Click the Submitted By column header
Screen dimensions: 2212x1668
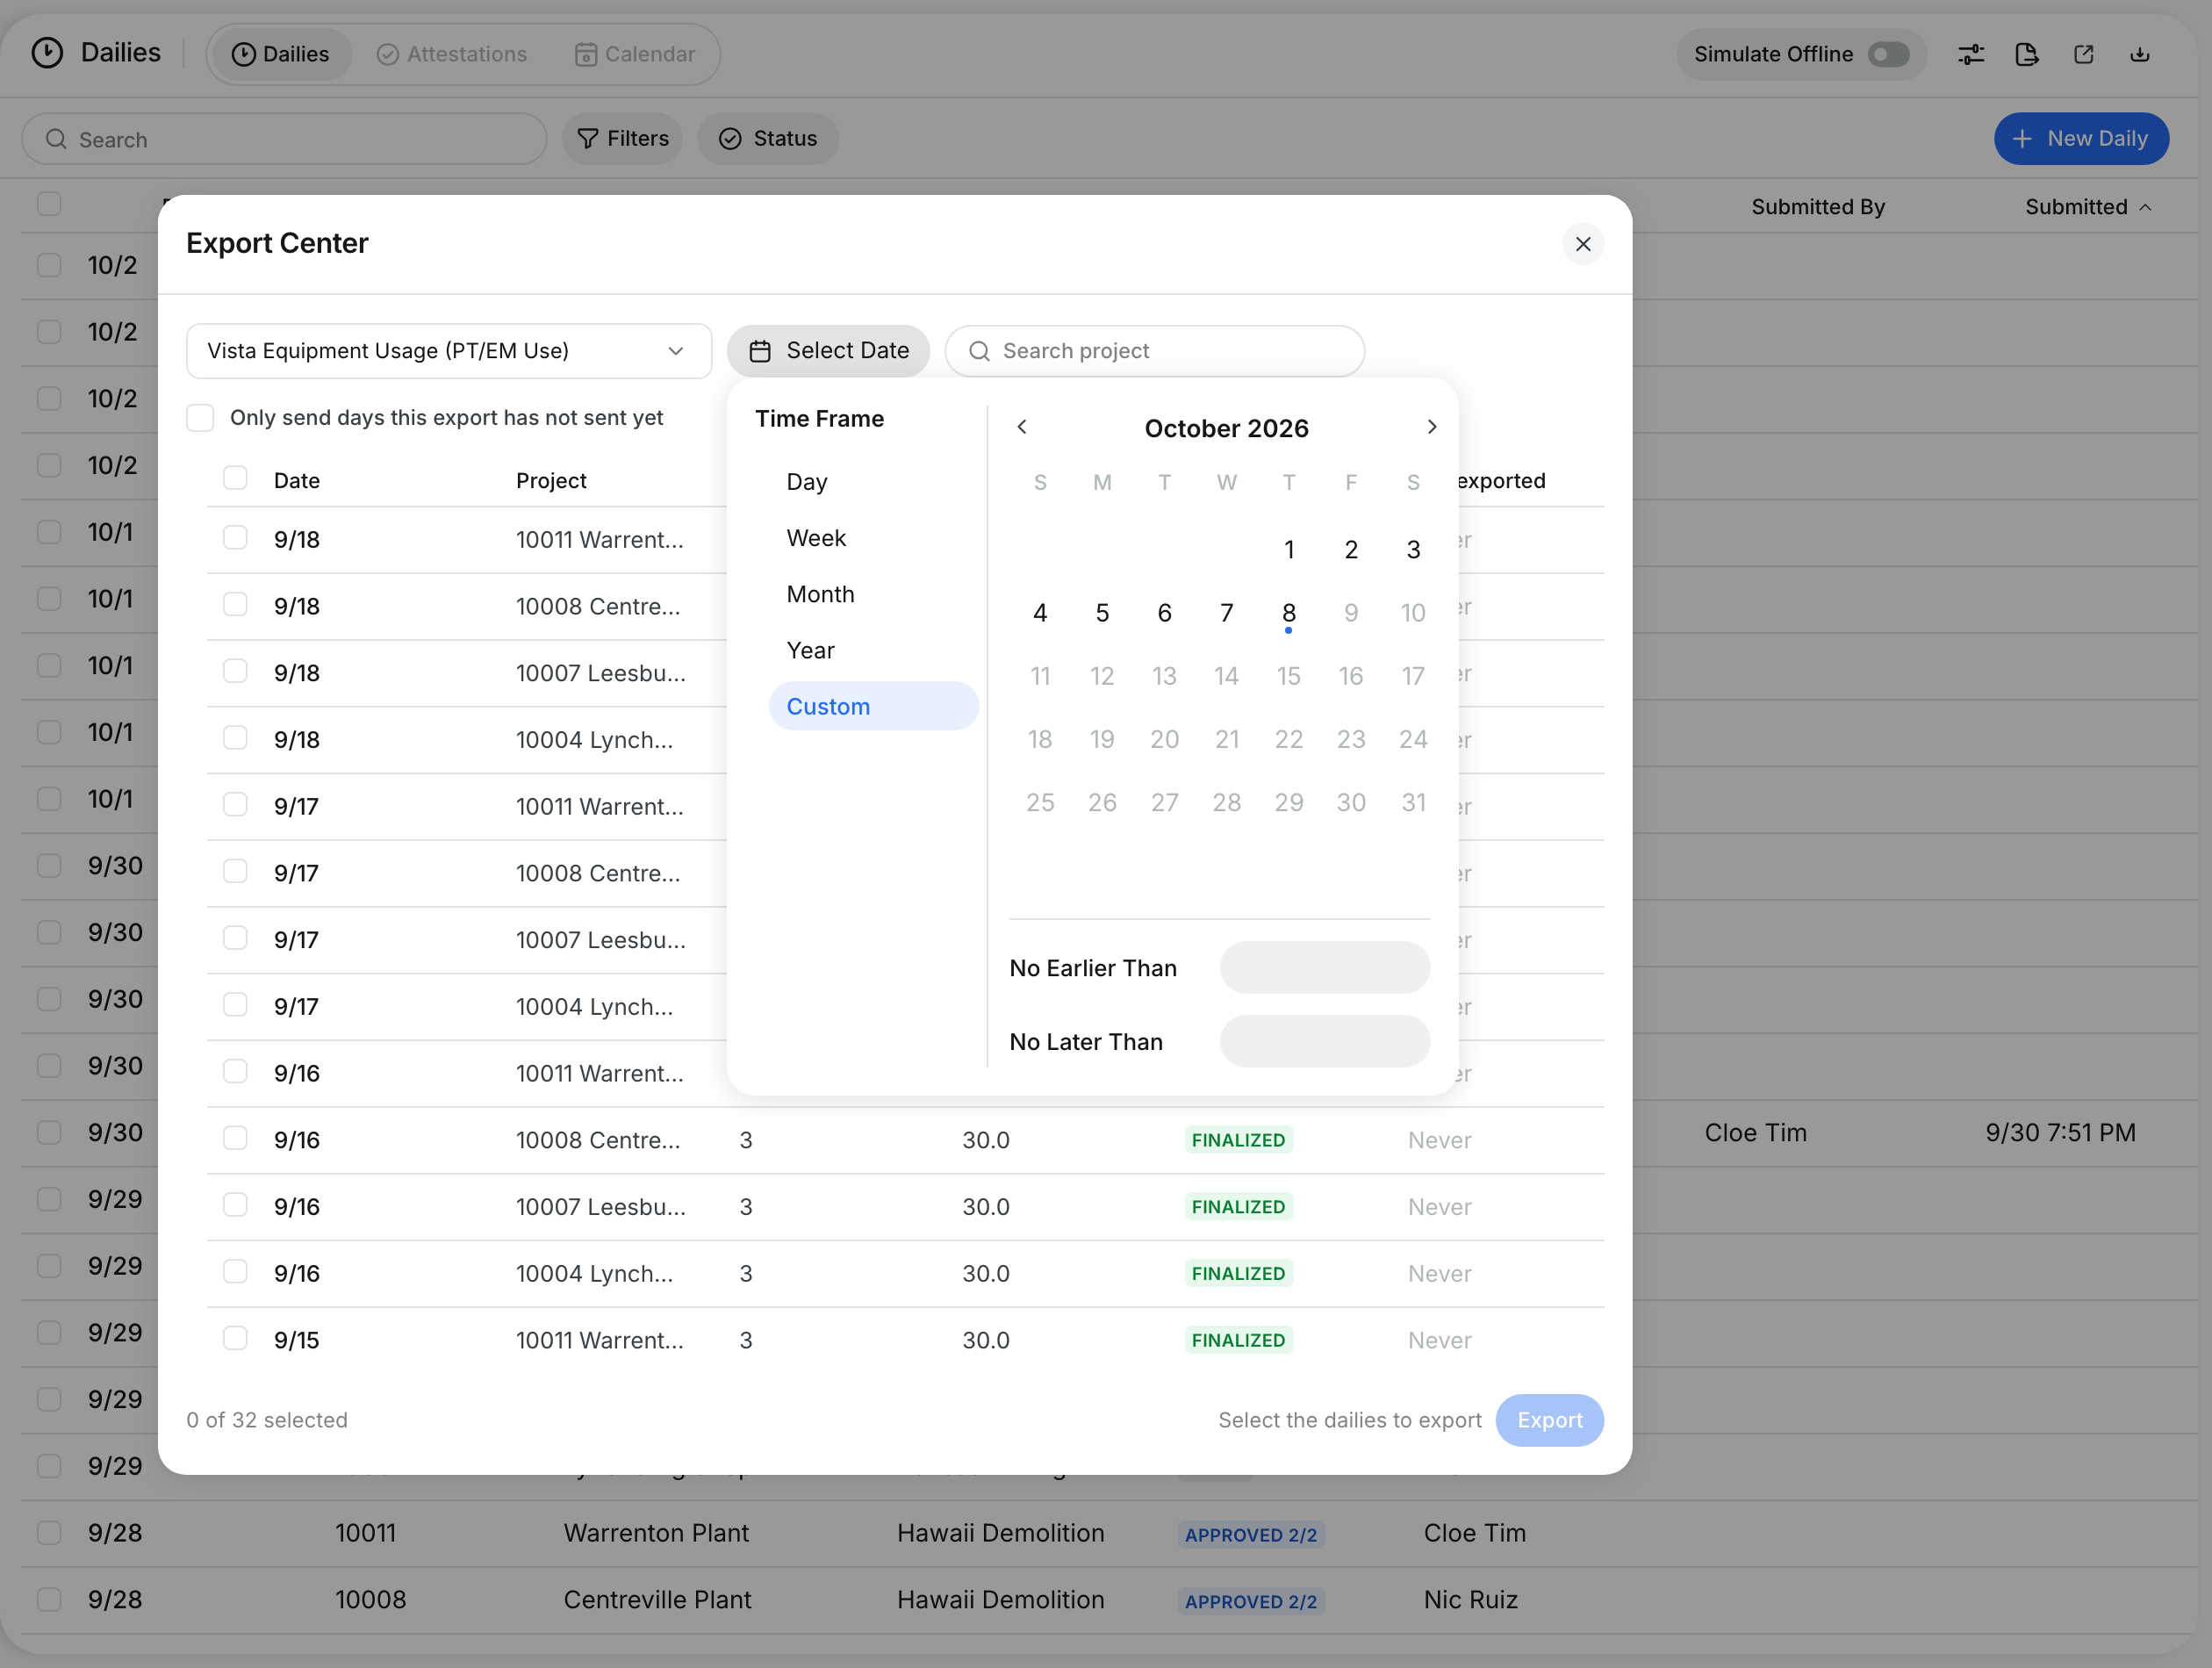tap(1817, 207)
